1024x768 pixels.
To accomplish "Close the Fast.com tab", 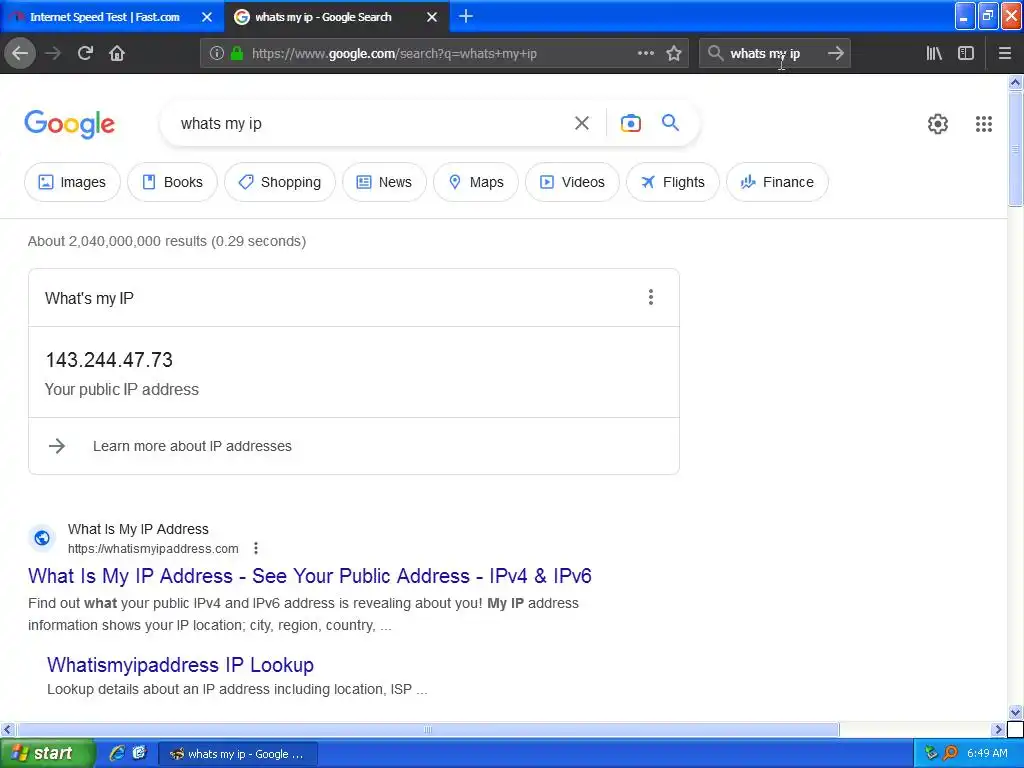I will click(x=207, y=17).
